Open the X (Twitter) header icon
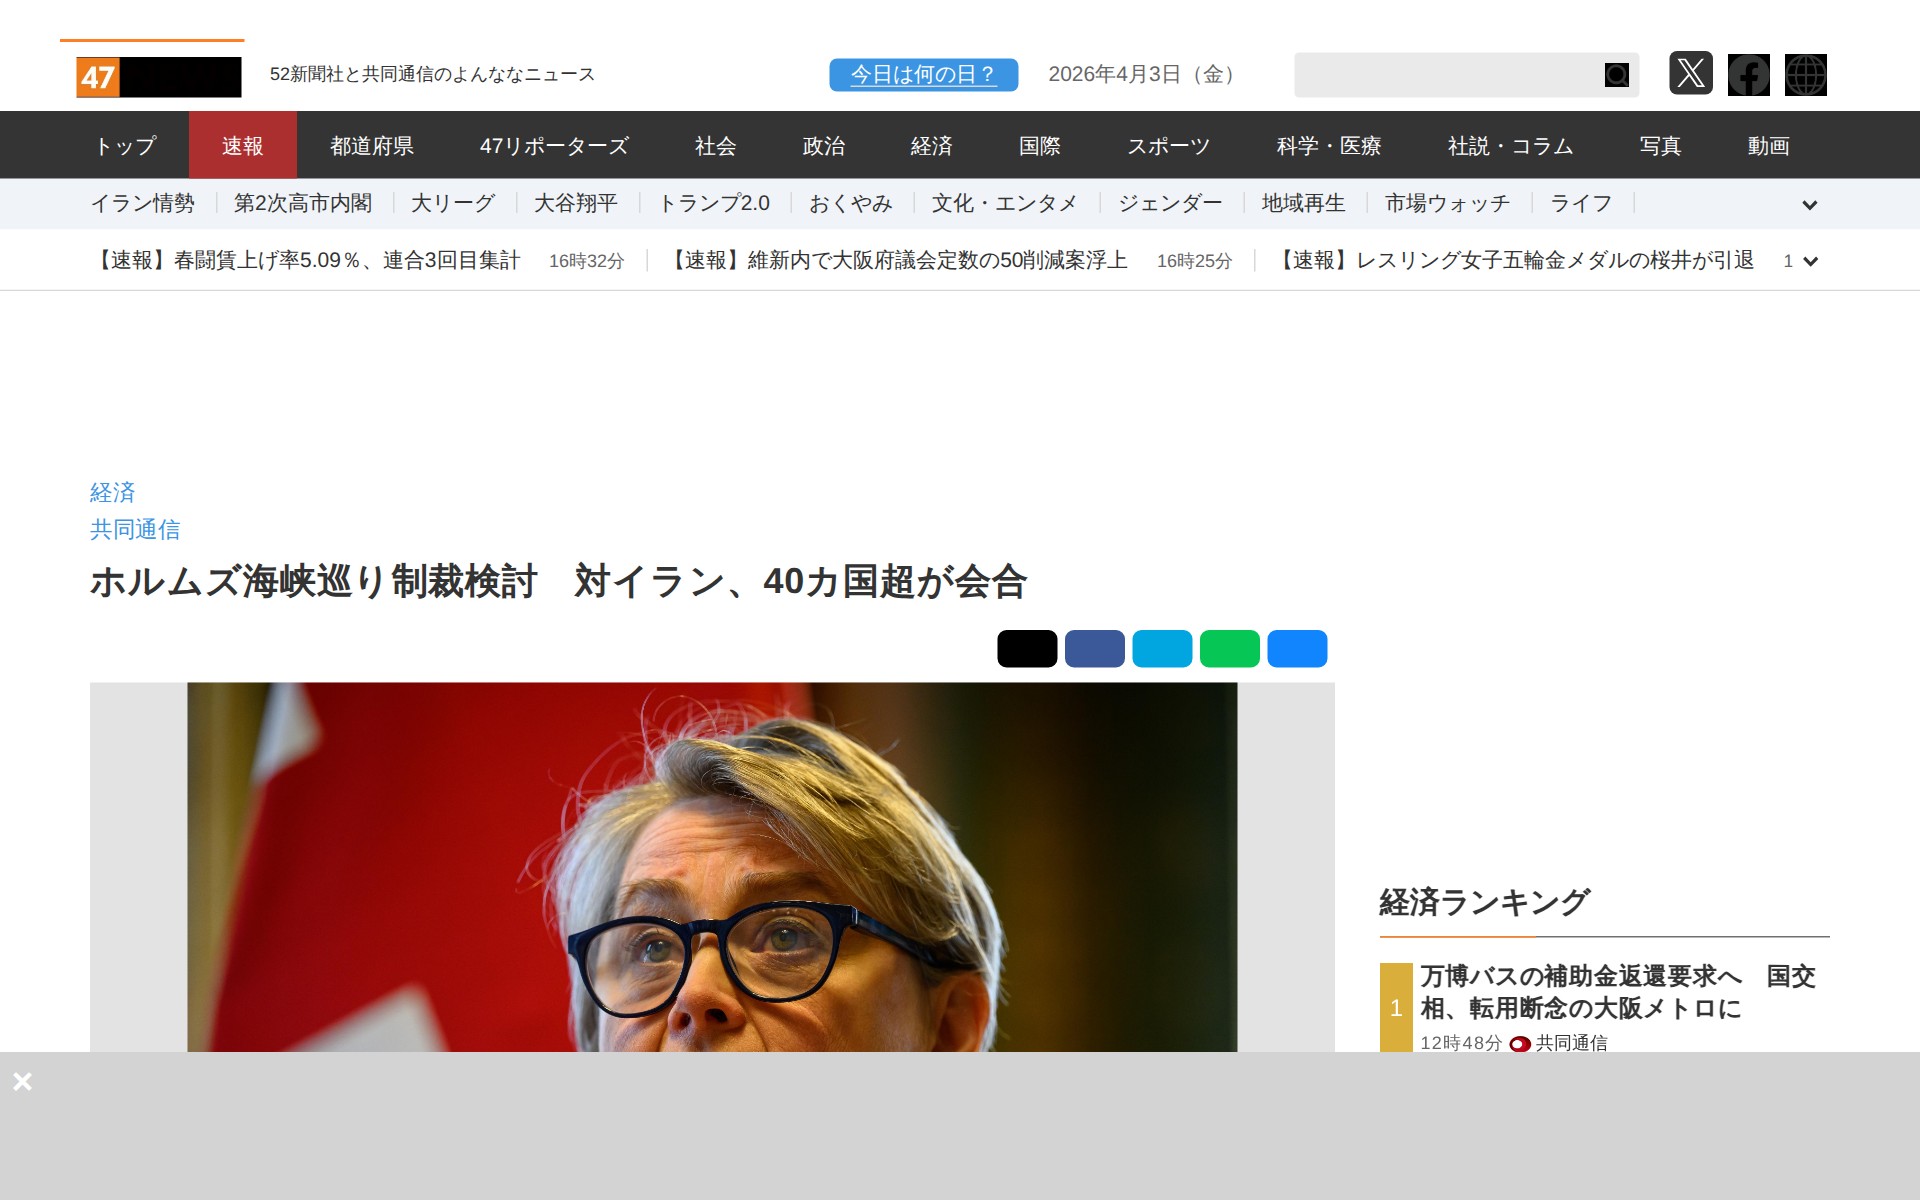Screen dimensions: 1920x1200 click(1690, 74)
